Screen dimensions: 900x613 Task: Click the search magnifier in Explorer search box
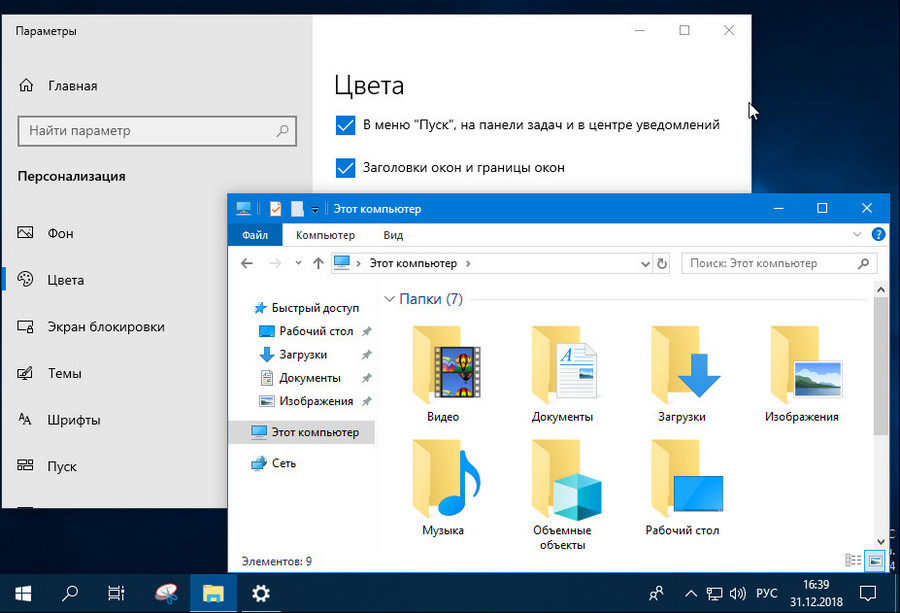[863, 263]
